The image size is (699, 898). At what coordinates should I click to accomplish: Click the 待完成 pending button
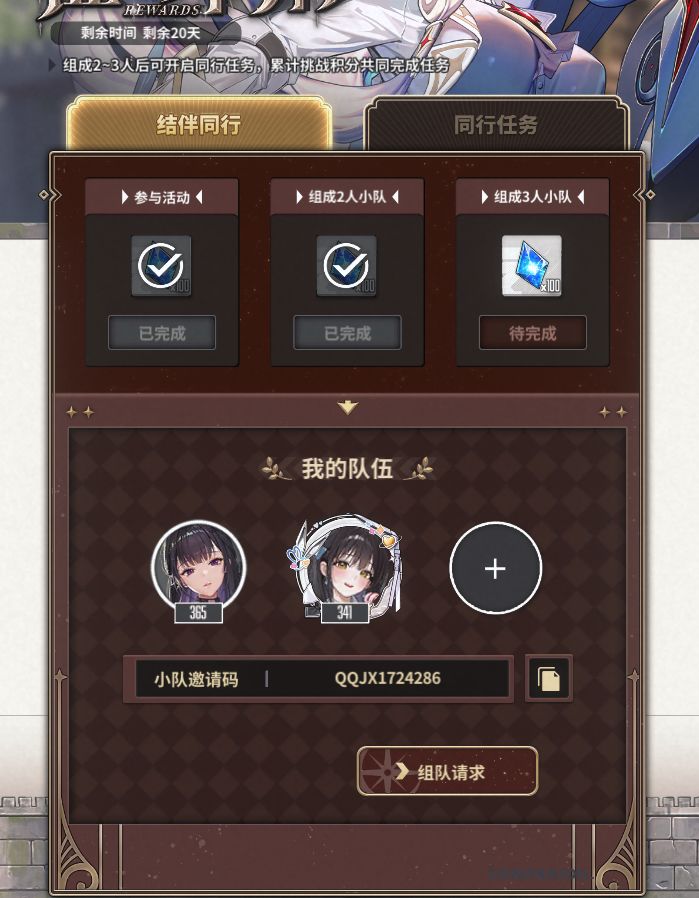point(532,333)
